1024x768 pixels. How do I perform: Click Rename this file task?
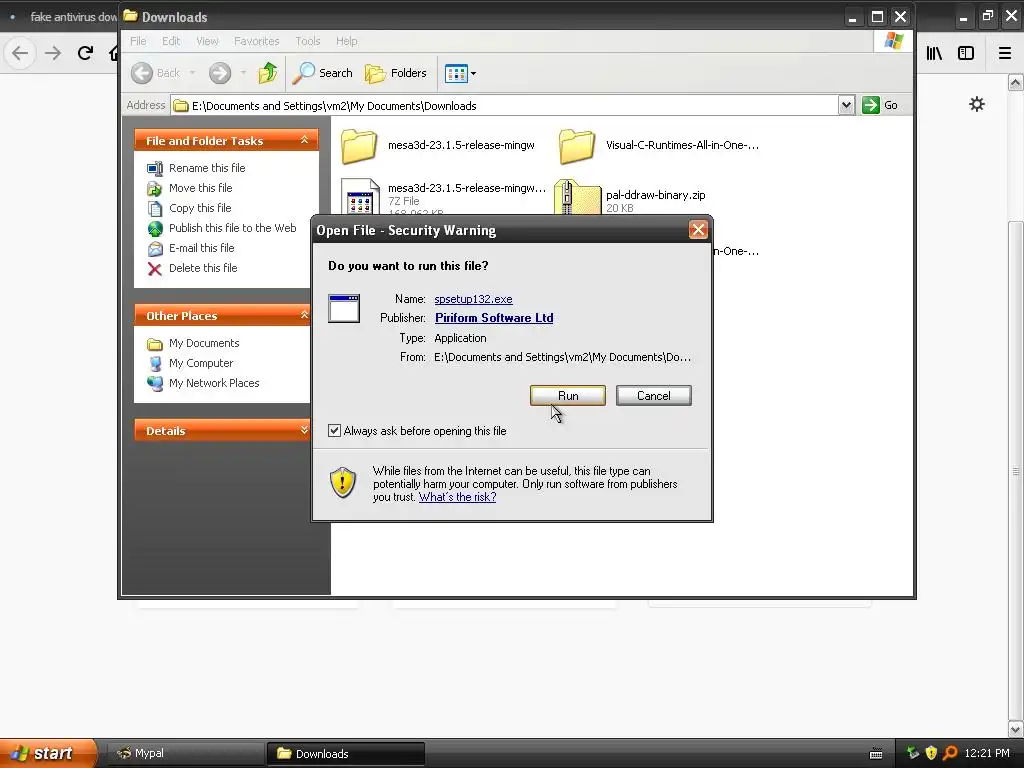[x=207, y=168]
